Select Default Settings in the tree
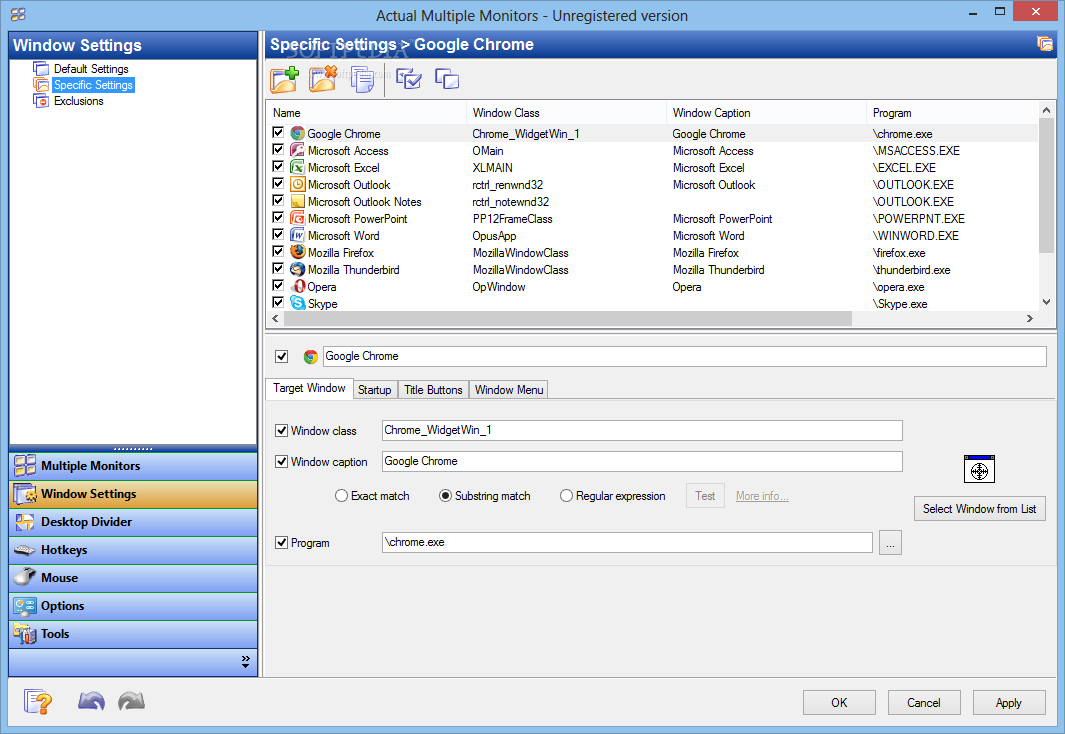Screen dimensions: 1065x734 click(x=91, y=69)
